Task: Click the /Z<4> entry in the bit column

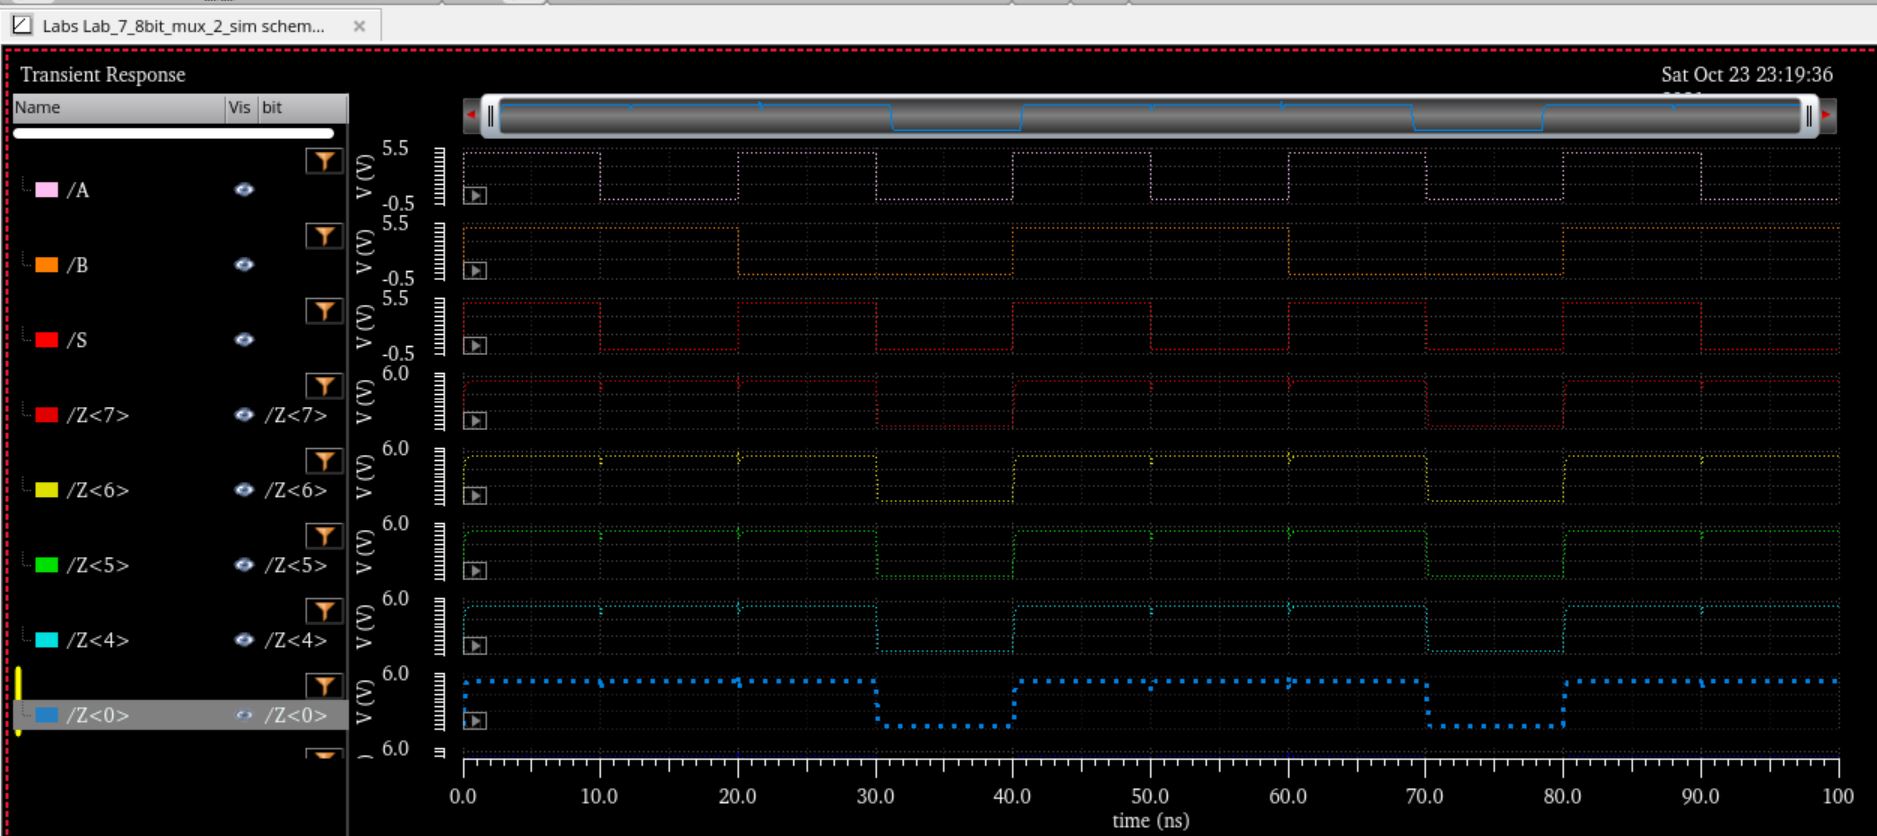Action: pyautogui.click(x=296, y=640)
